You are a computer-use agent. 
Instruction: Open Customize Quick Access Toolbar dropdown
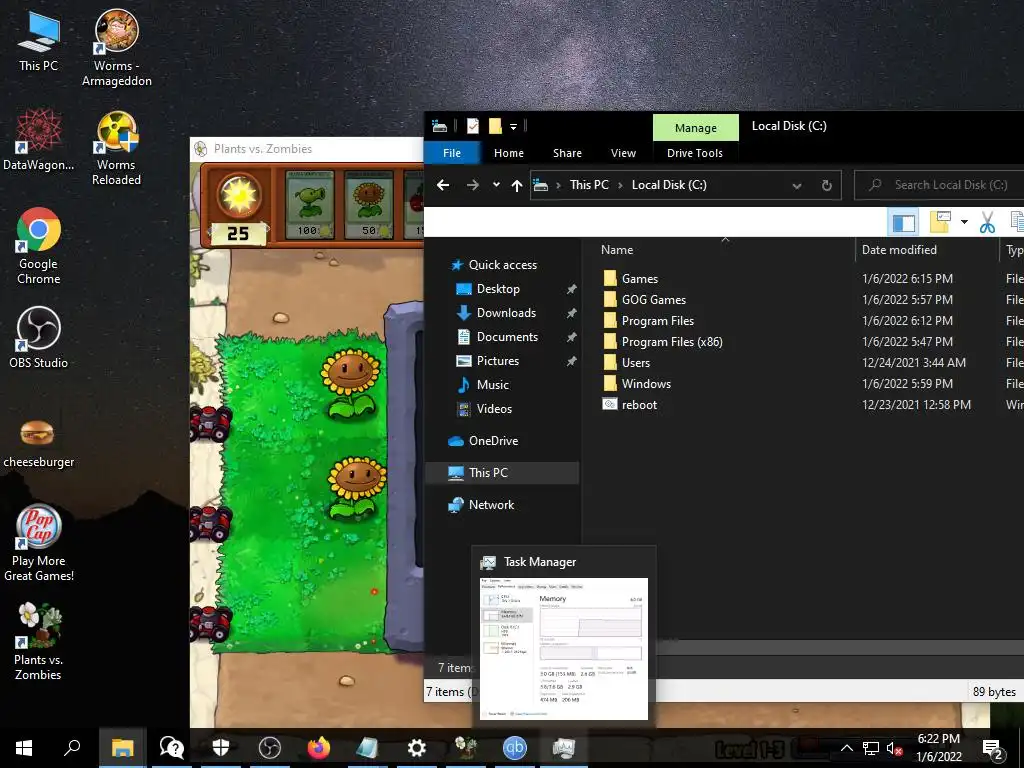click(513, 127)
